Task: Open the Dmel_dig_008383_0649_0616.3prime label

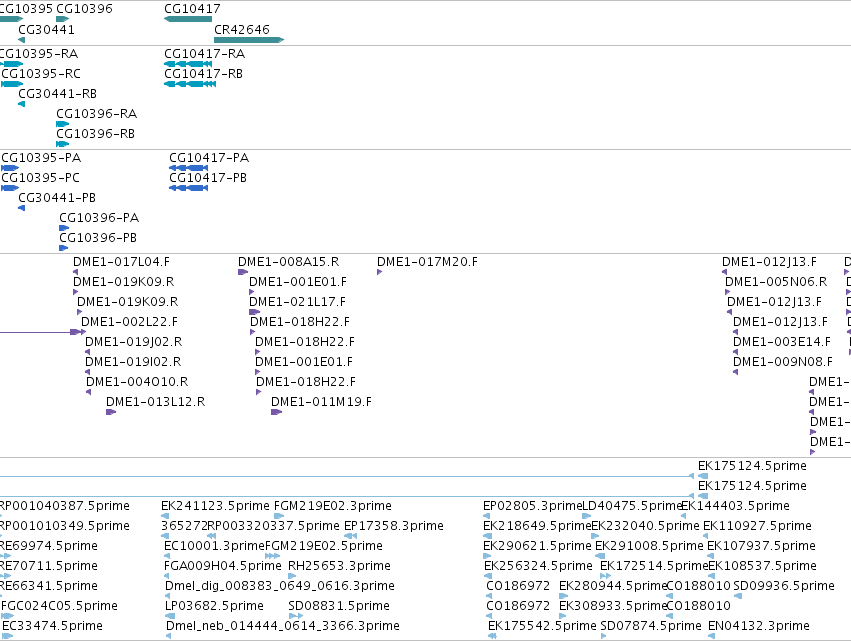Action: point(280,586)
